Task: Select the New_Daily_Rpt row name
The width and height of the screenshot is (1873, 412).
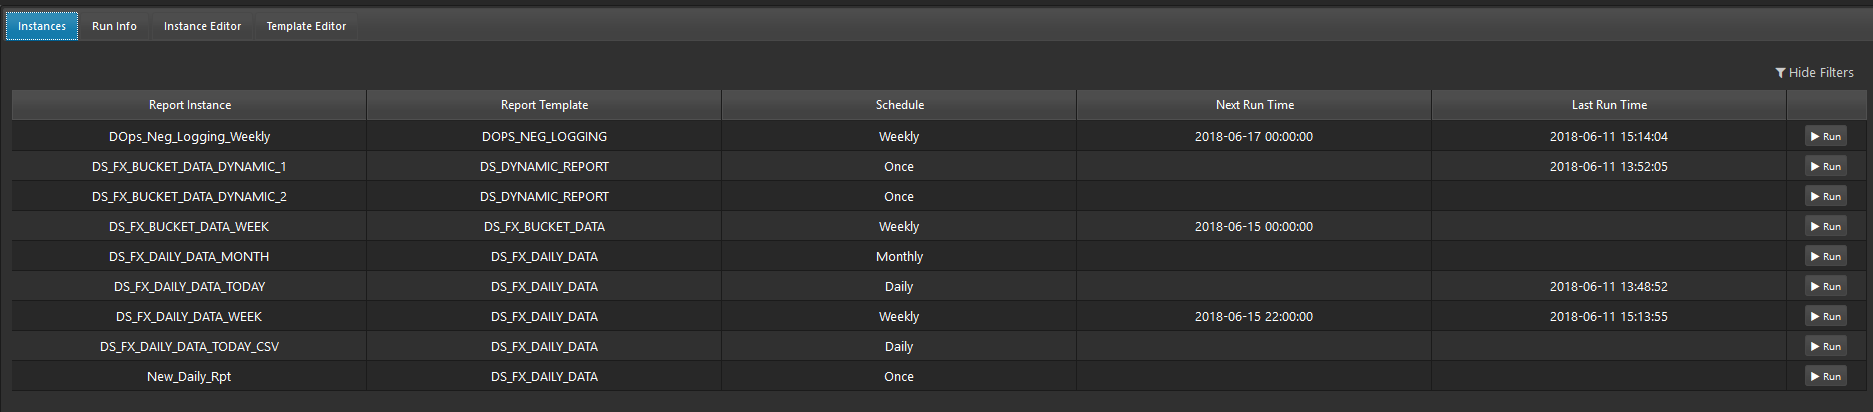Action: coord(189,376)
